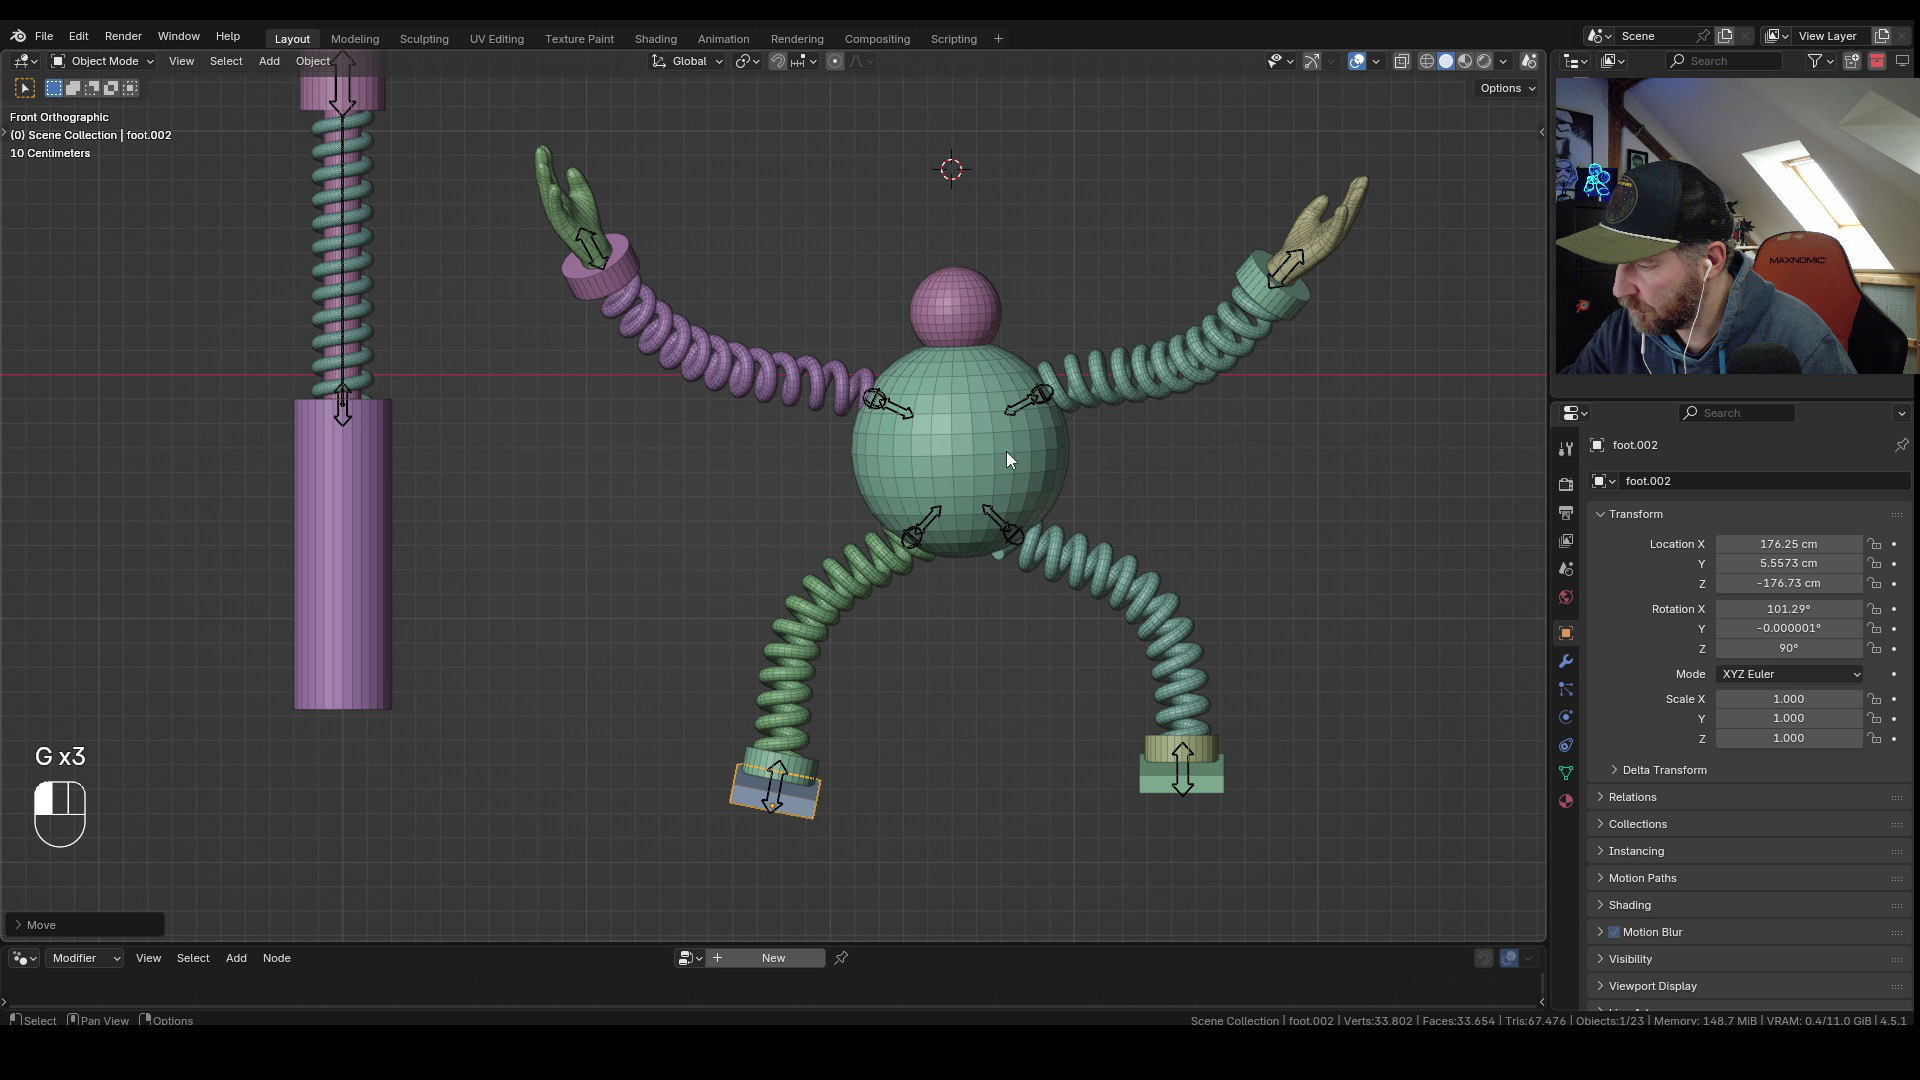Screen dimensions: 1920x1080
Task: Open the Material properties tab icon
Action: [x=1566, y=801]
